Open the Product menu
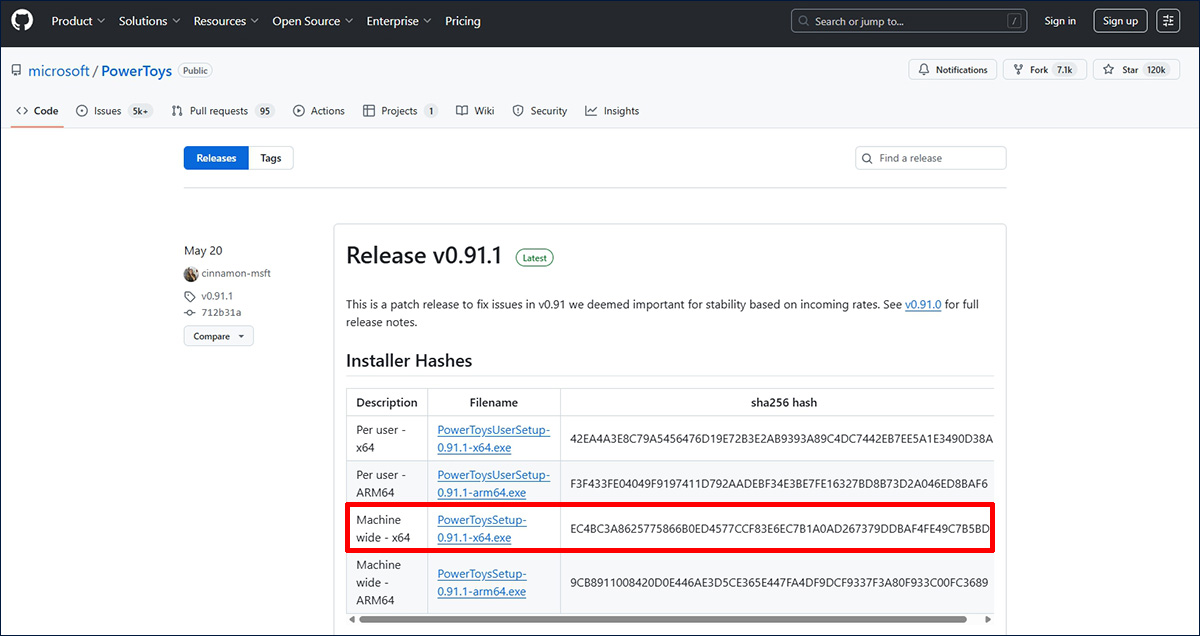Viewport: 1200px width, 636px height. 77,21
